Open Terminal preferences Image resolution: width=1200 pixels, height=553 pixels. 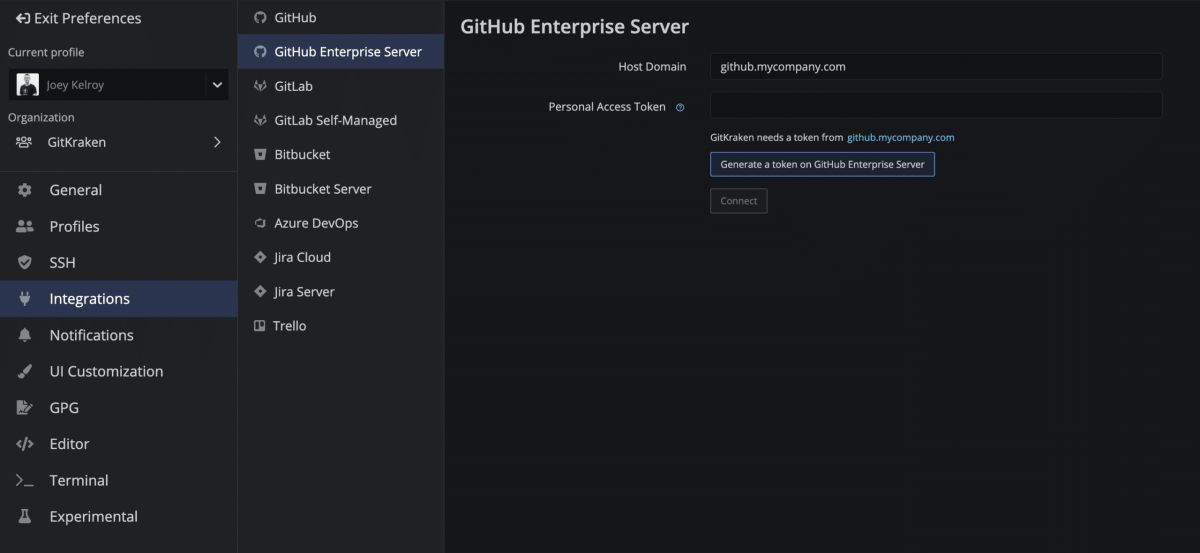pos(79,480)
